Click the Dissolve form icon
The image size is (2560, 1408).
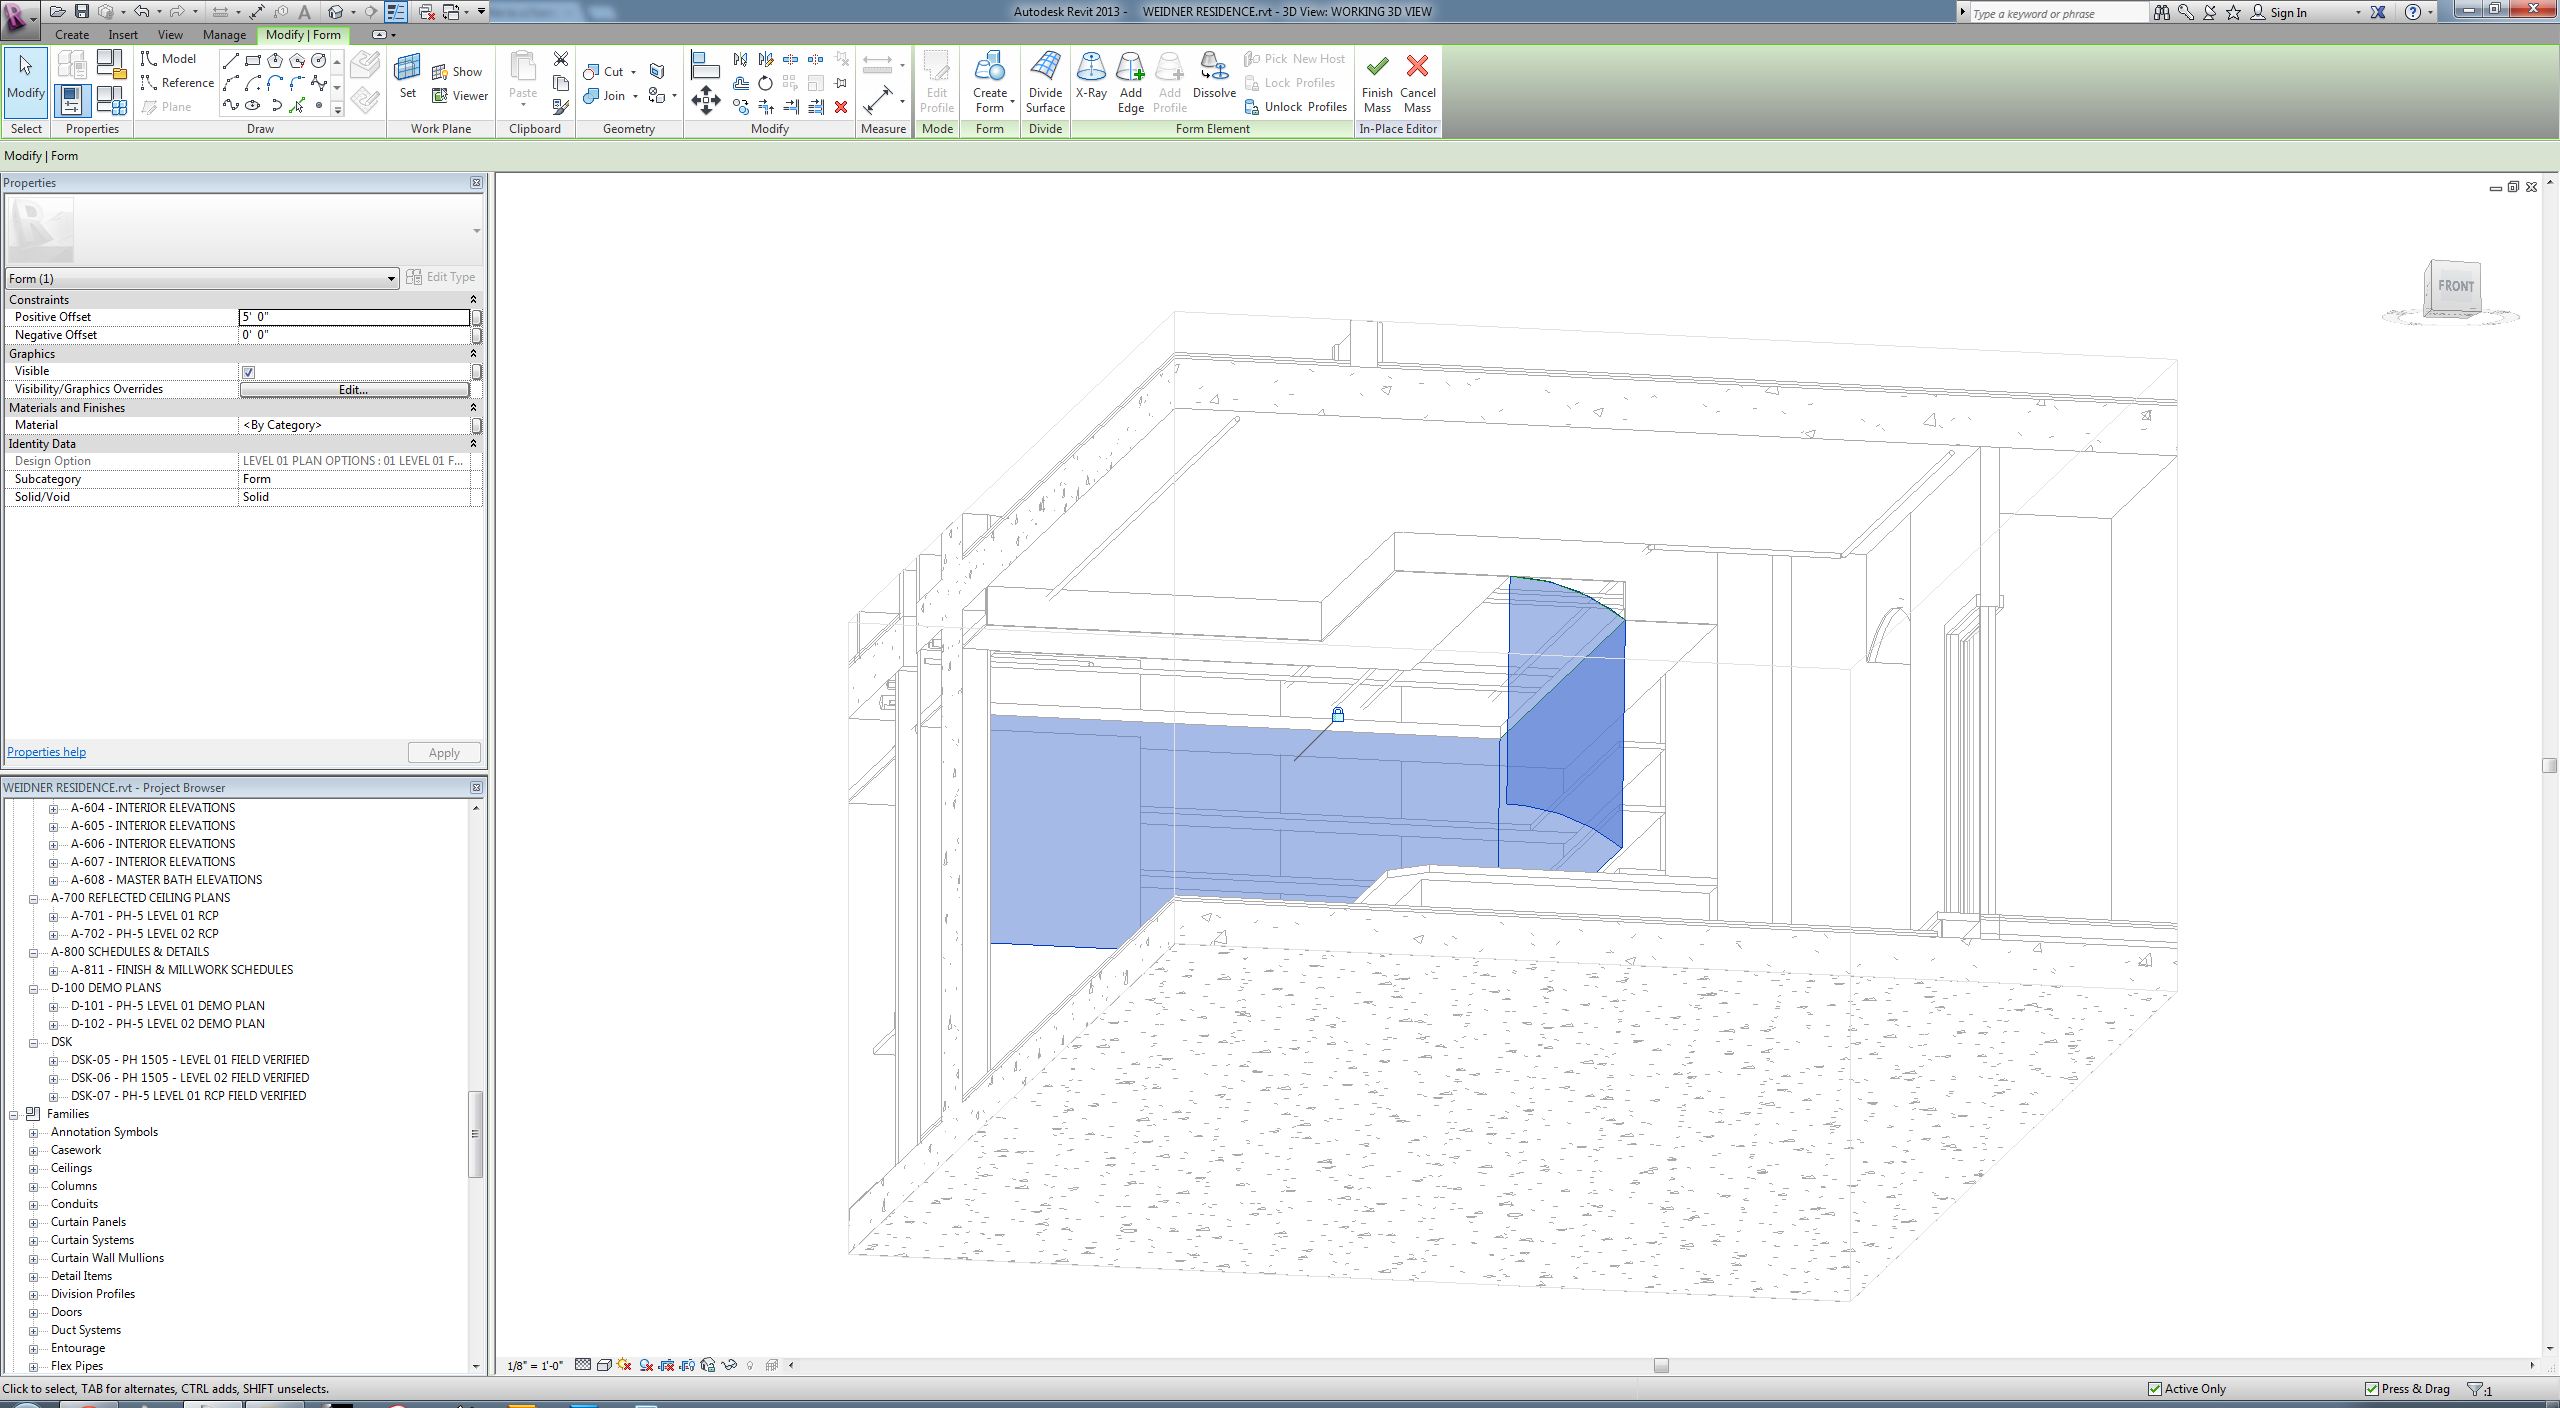pyautogui.click(x=1213, y=68)
